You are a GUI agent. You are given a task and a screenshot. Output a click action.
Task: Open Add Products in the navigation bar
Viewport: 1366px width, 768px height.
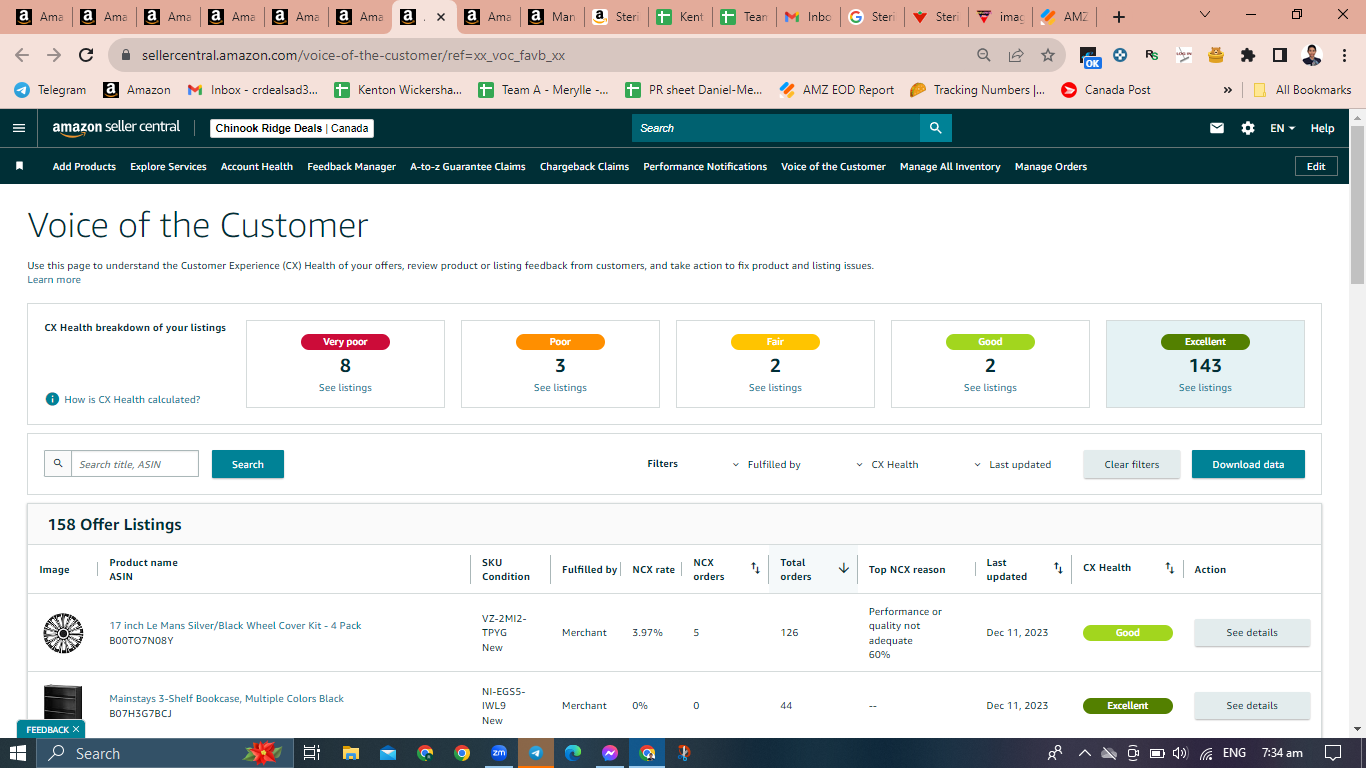tap(84, 166)
